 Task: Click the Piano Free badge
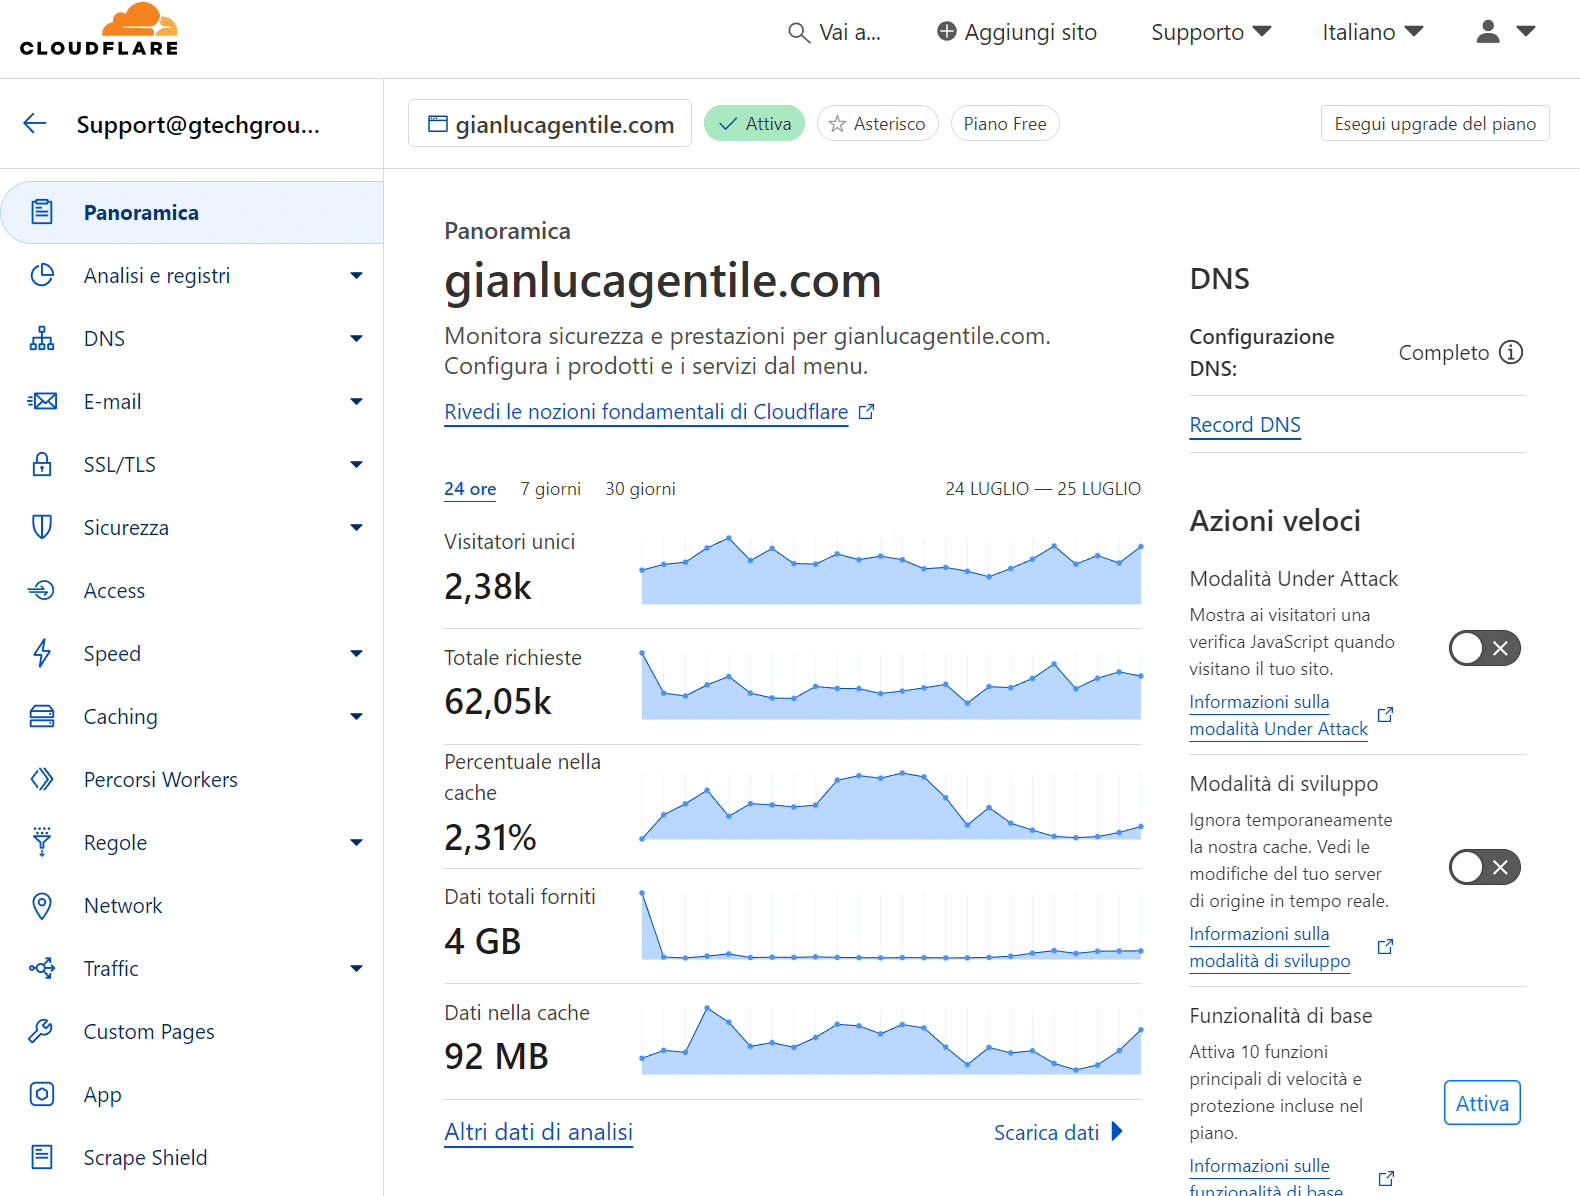click(1005, 124)
